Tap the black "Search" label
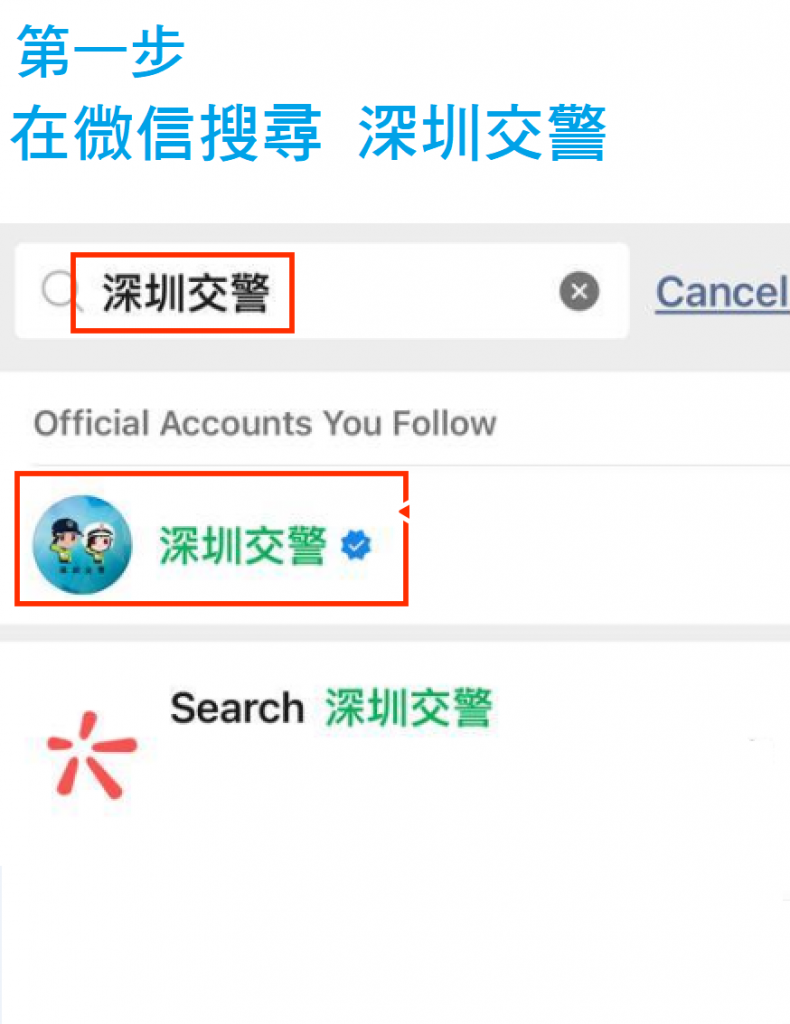The height and width of the screenshot is (1024, 790). pos(237,708)
